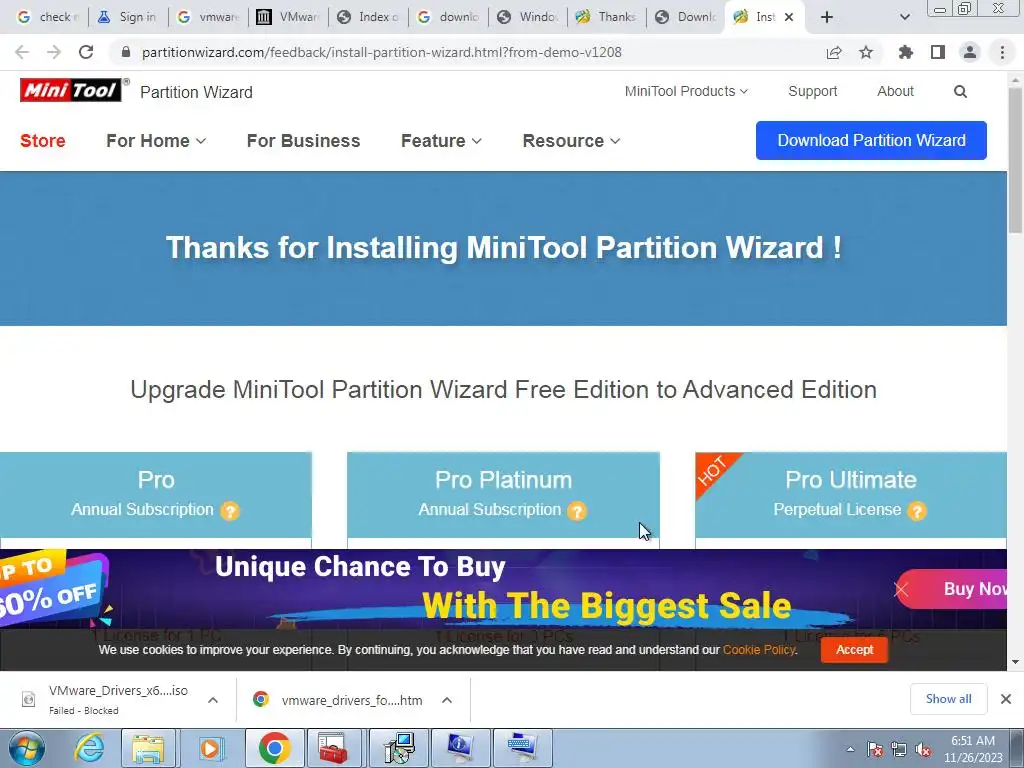Open Windows Explorer folder in taskbar

tap(148, 748)
